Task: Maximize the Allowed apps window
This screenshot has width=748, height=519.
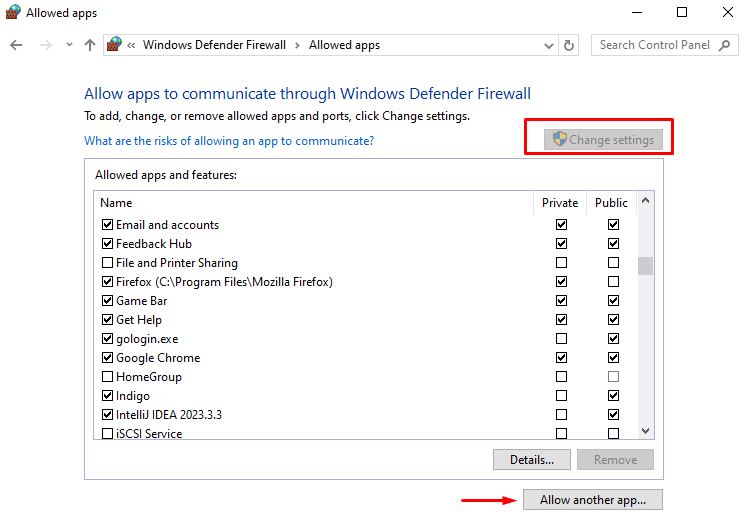Action: (x=682, y=12)
